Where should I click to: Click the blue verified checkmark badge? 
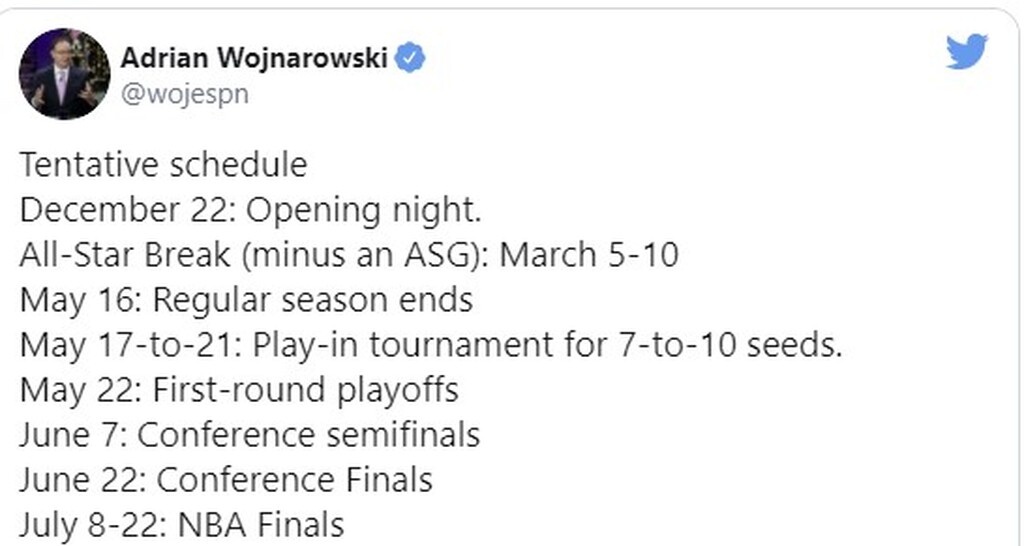coord(411,58)
